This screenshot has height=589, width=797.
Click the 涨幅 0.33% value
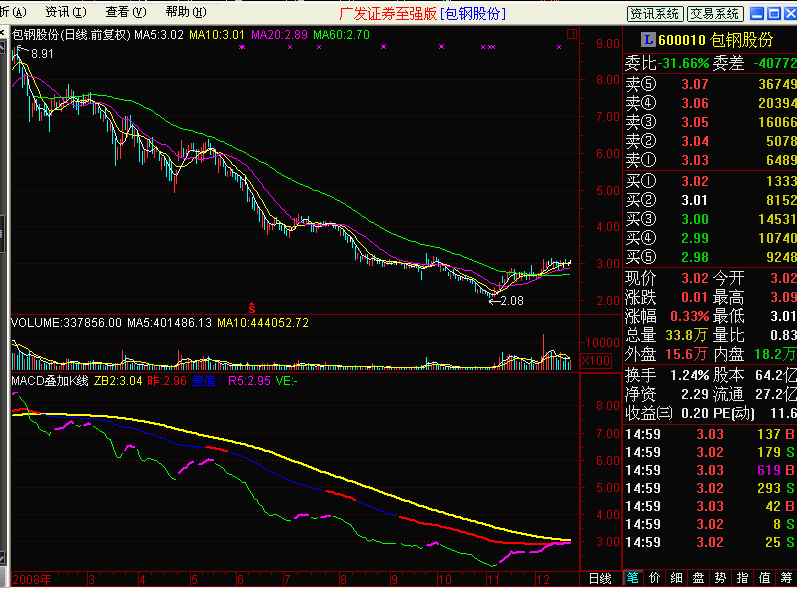pos(690,317)
